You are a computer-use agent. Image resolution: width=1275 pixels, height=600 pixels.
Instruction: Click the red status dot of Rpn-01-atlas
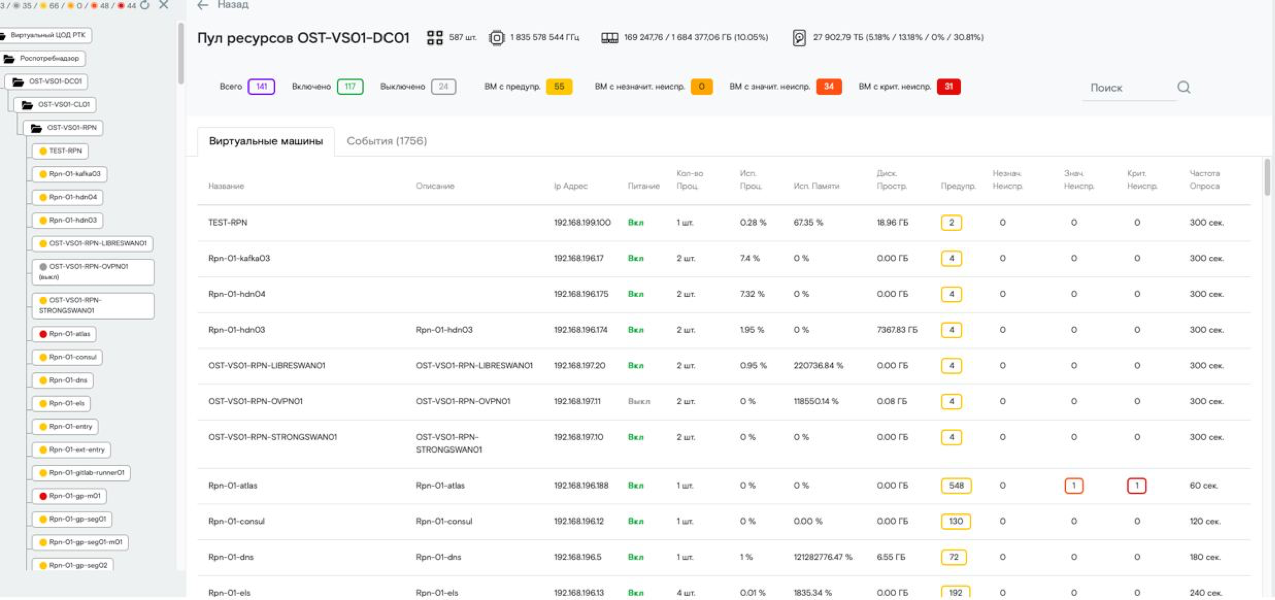[42, 334]
